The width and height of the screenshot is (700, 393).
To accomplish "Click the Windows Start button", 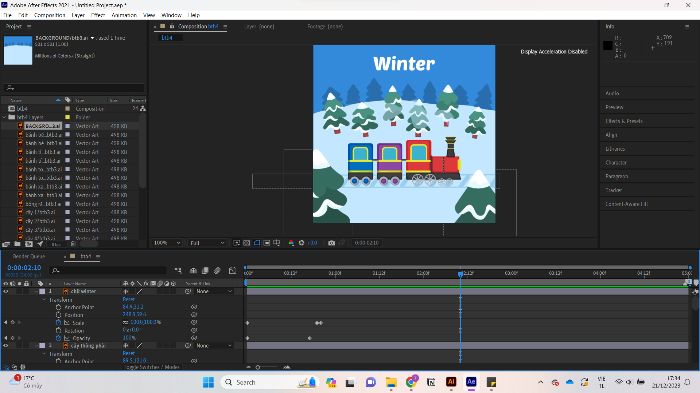I will click(208, 382).
